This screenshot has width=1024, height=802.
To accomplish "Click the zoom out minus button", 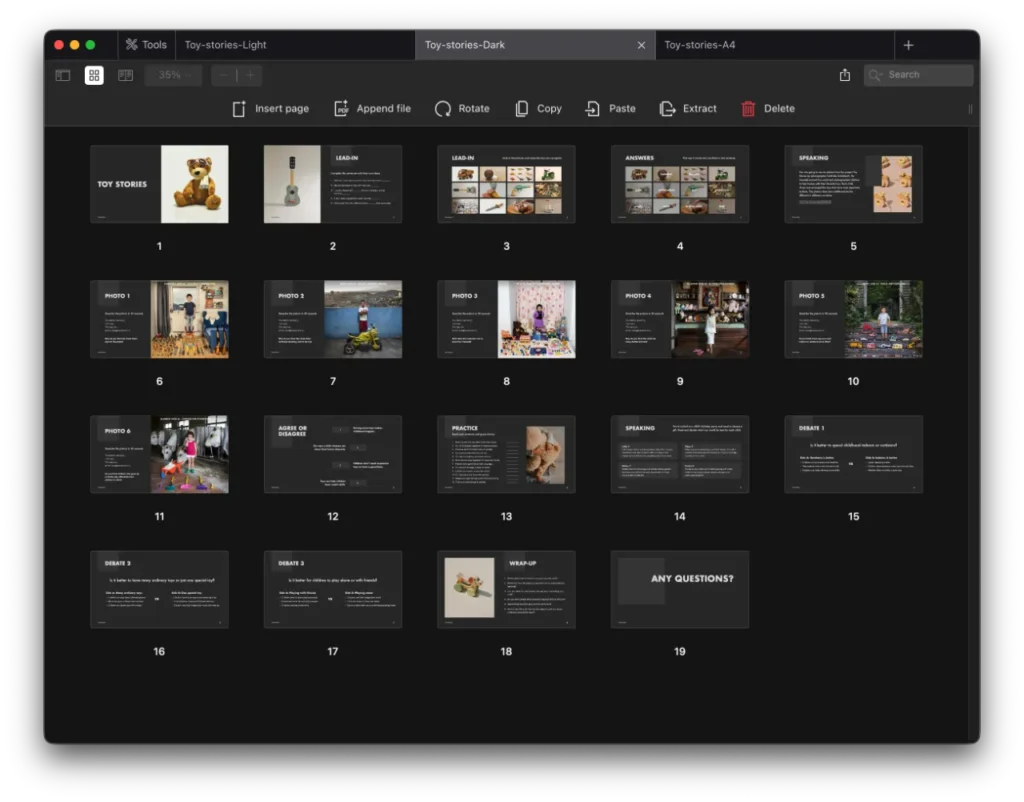I will (224, 75).
